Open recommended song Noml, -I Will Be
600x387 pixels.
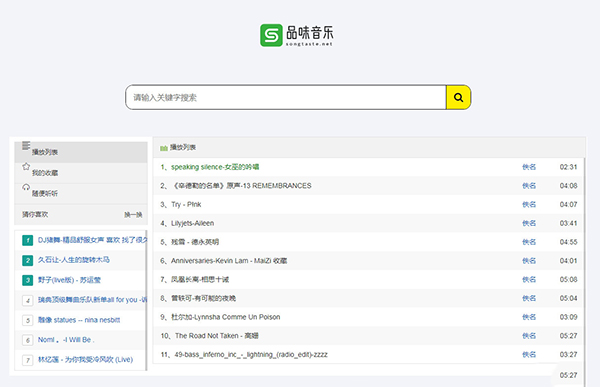click(x=66, y=340)
